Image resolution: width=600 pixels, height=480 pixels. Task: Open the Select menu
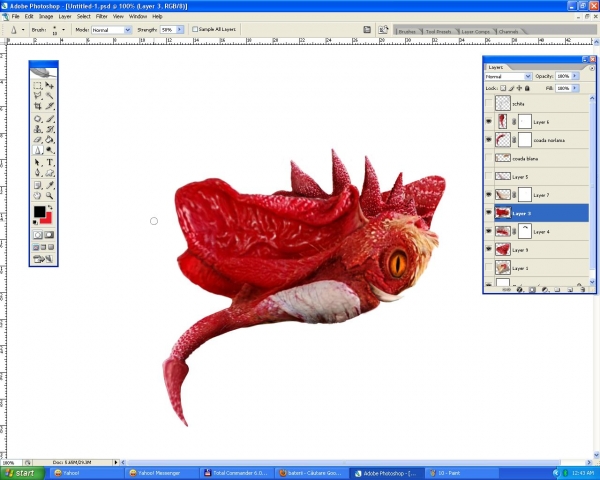(83, 16)
